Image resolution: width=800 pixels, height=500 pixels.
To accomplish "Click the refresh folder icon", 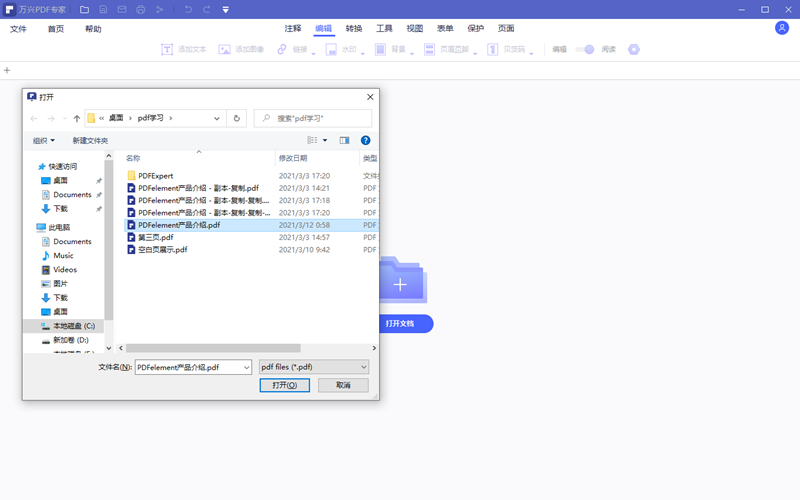I will (237, 118).
